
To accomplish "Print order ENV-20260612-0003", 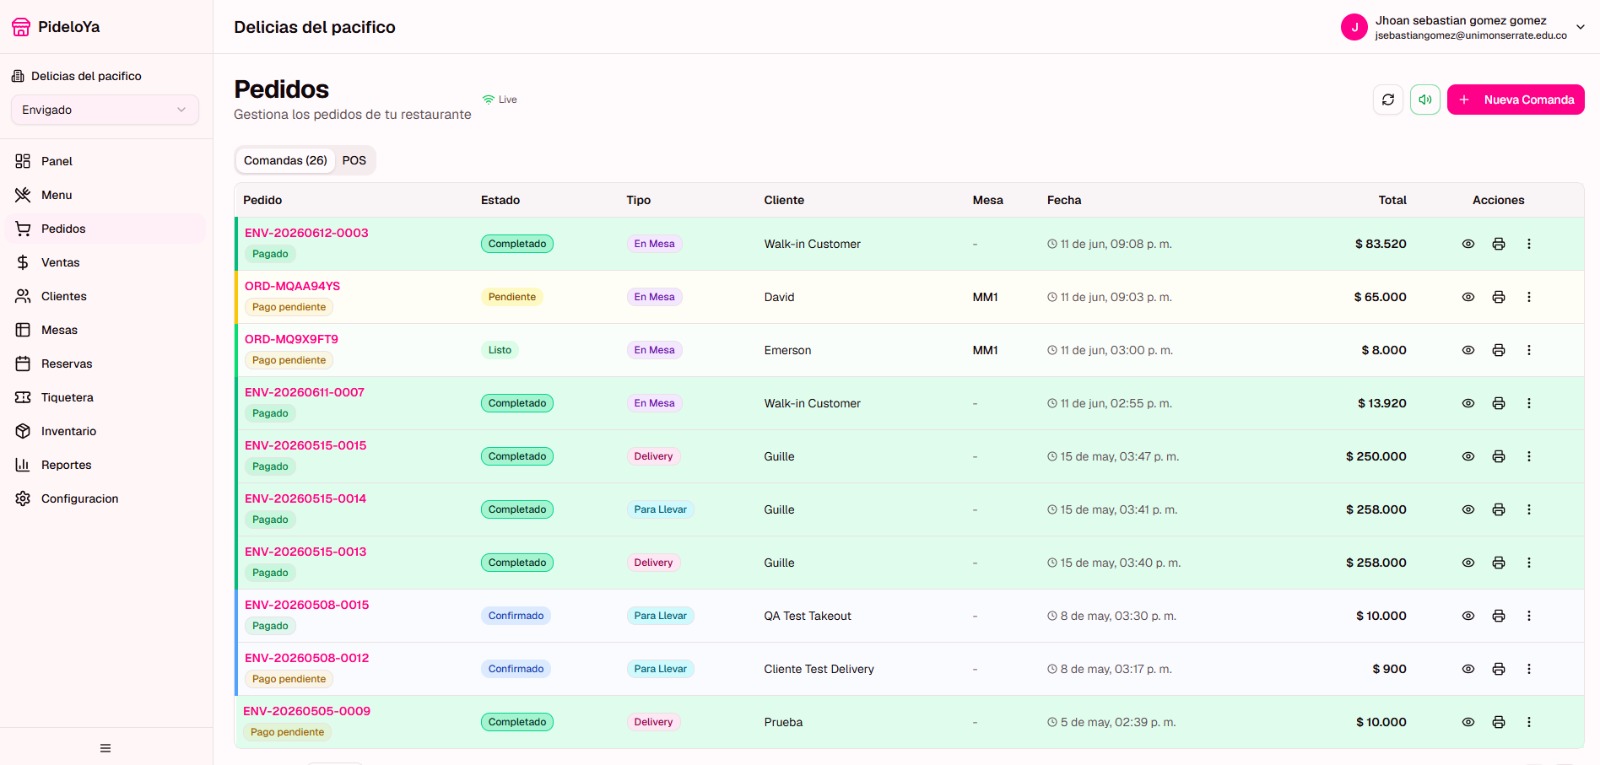I will pyautogui.click(x=1498, y=244).
